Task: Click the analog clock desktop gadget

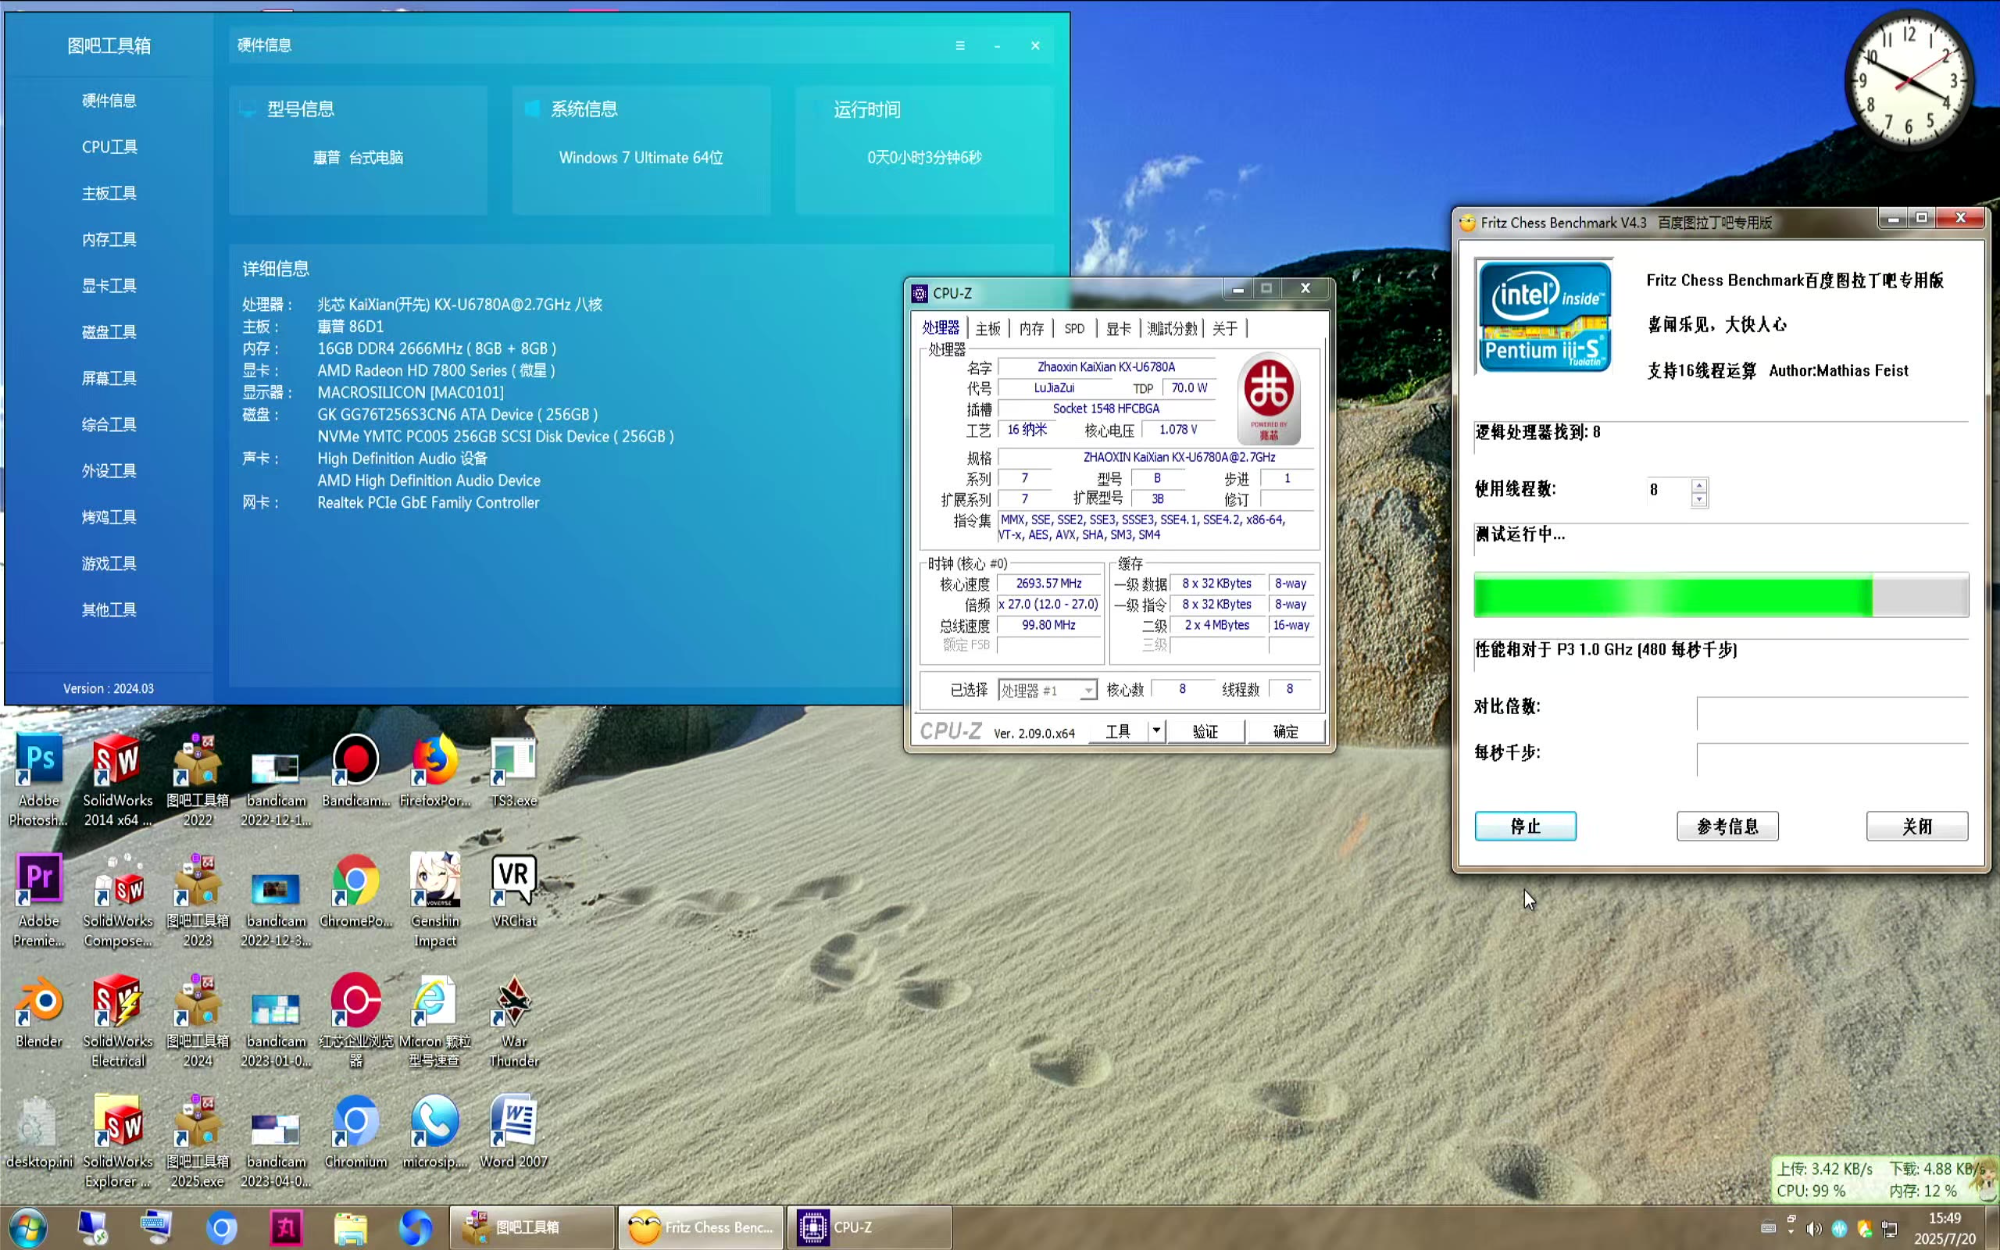Action: [1909, 79]
